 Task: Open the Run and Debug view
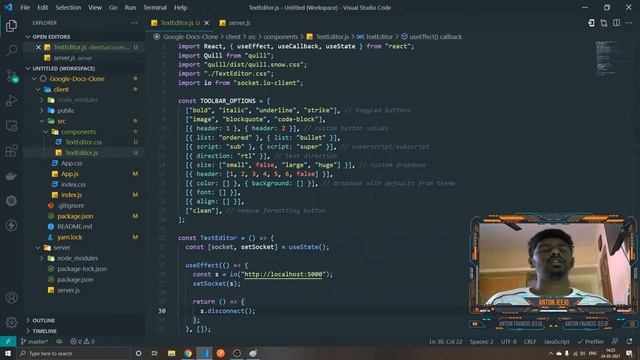11,101
